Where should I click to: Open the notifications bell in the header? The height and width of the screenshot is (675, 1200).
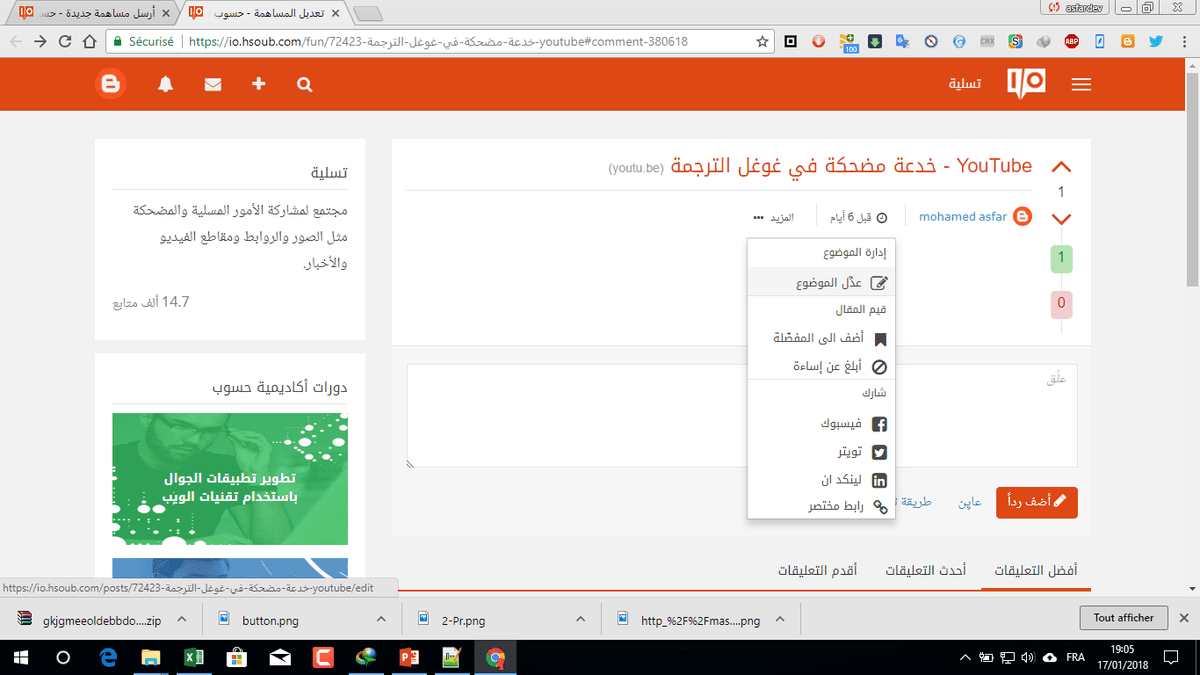click(166, 85)
